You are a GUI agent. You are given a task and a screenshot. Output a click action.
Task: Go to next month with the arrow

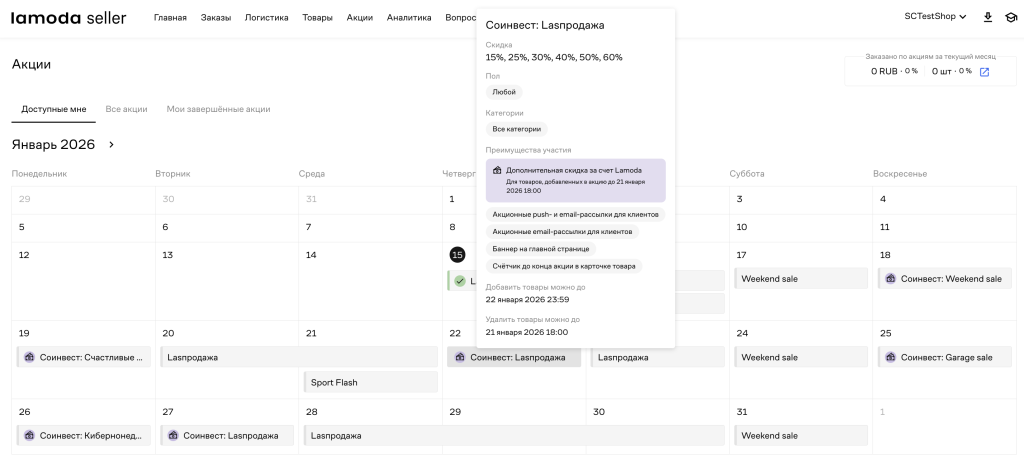tap(111, 145)
